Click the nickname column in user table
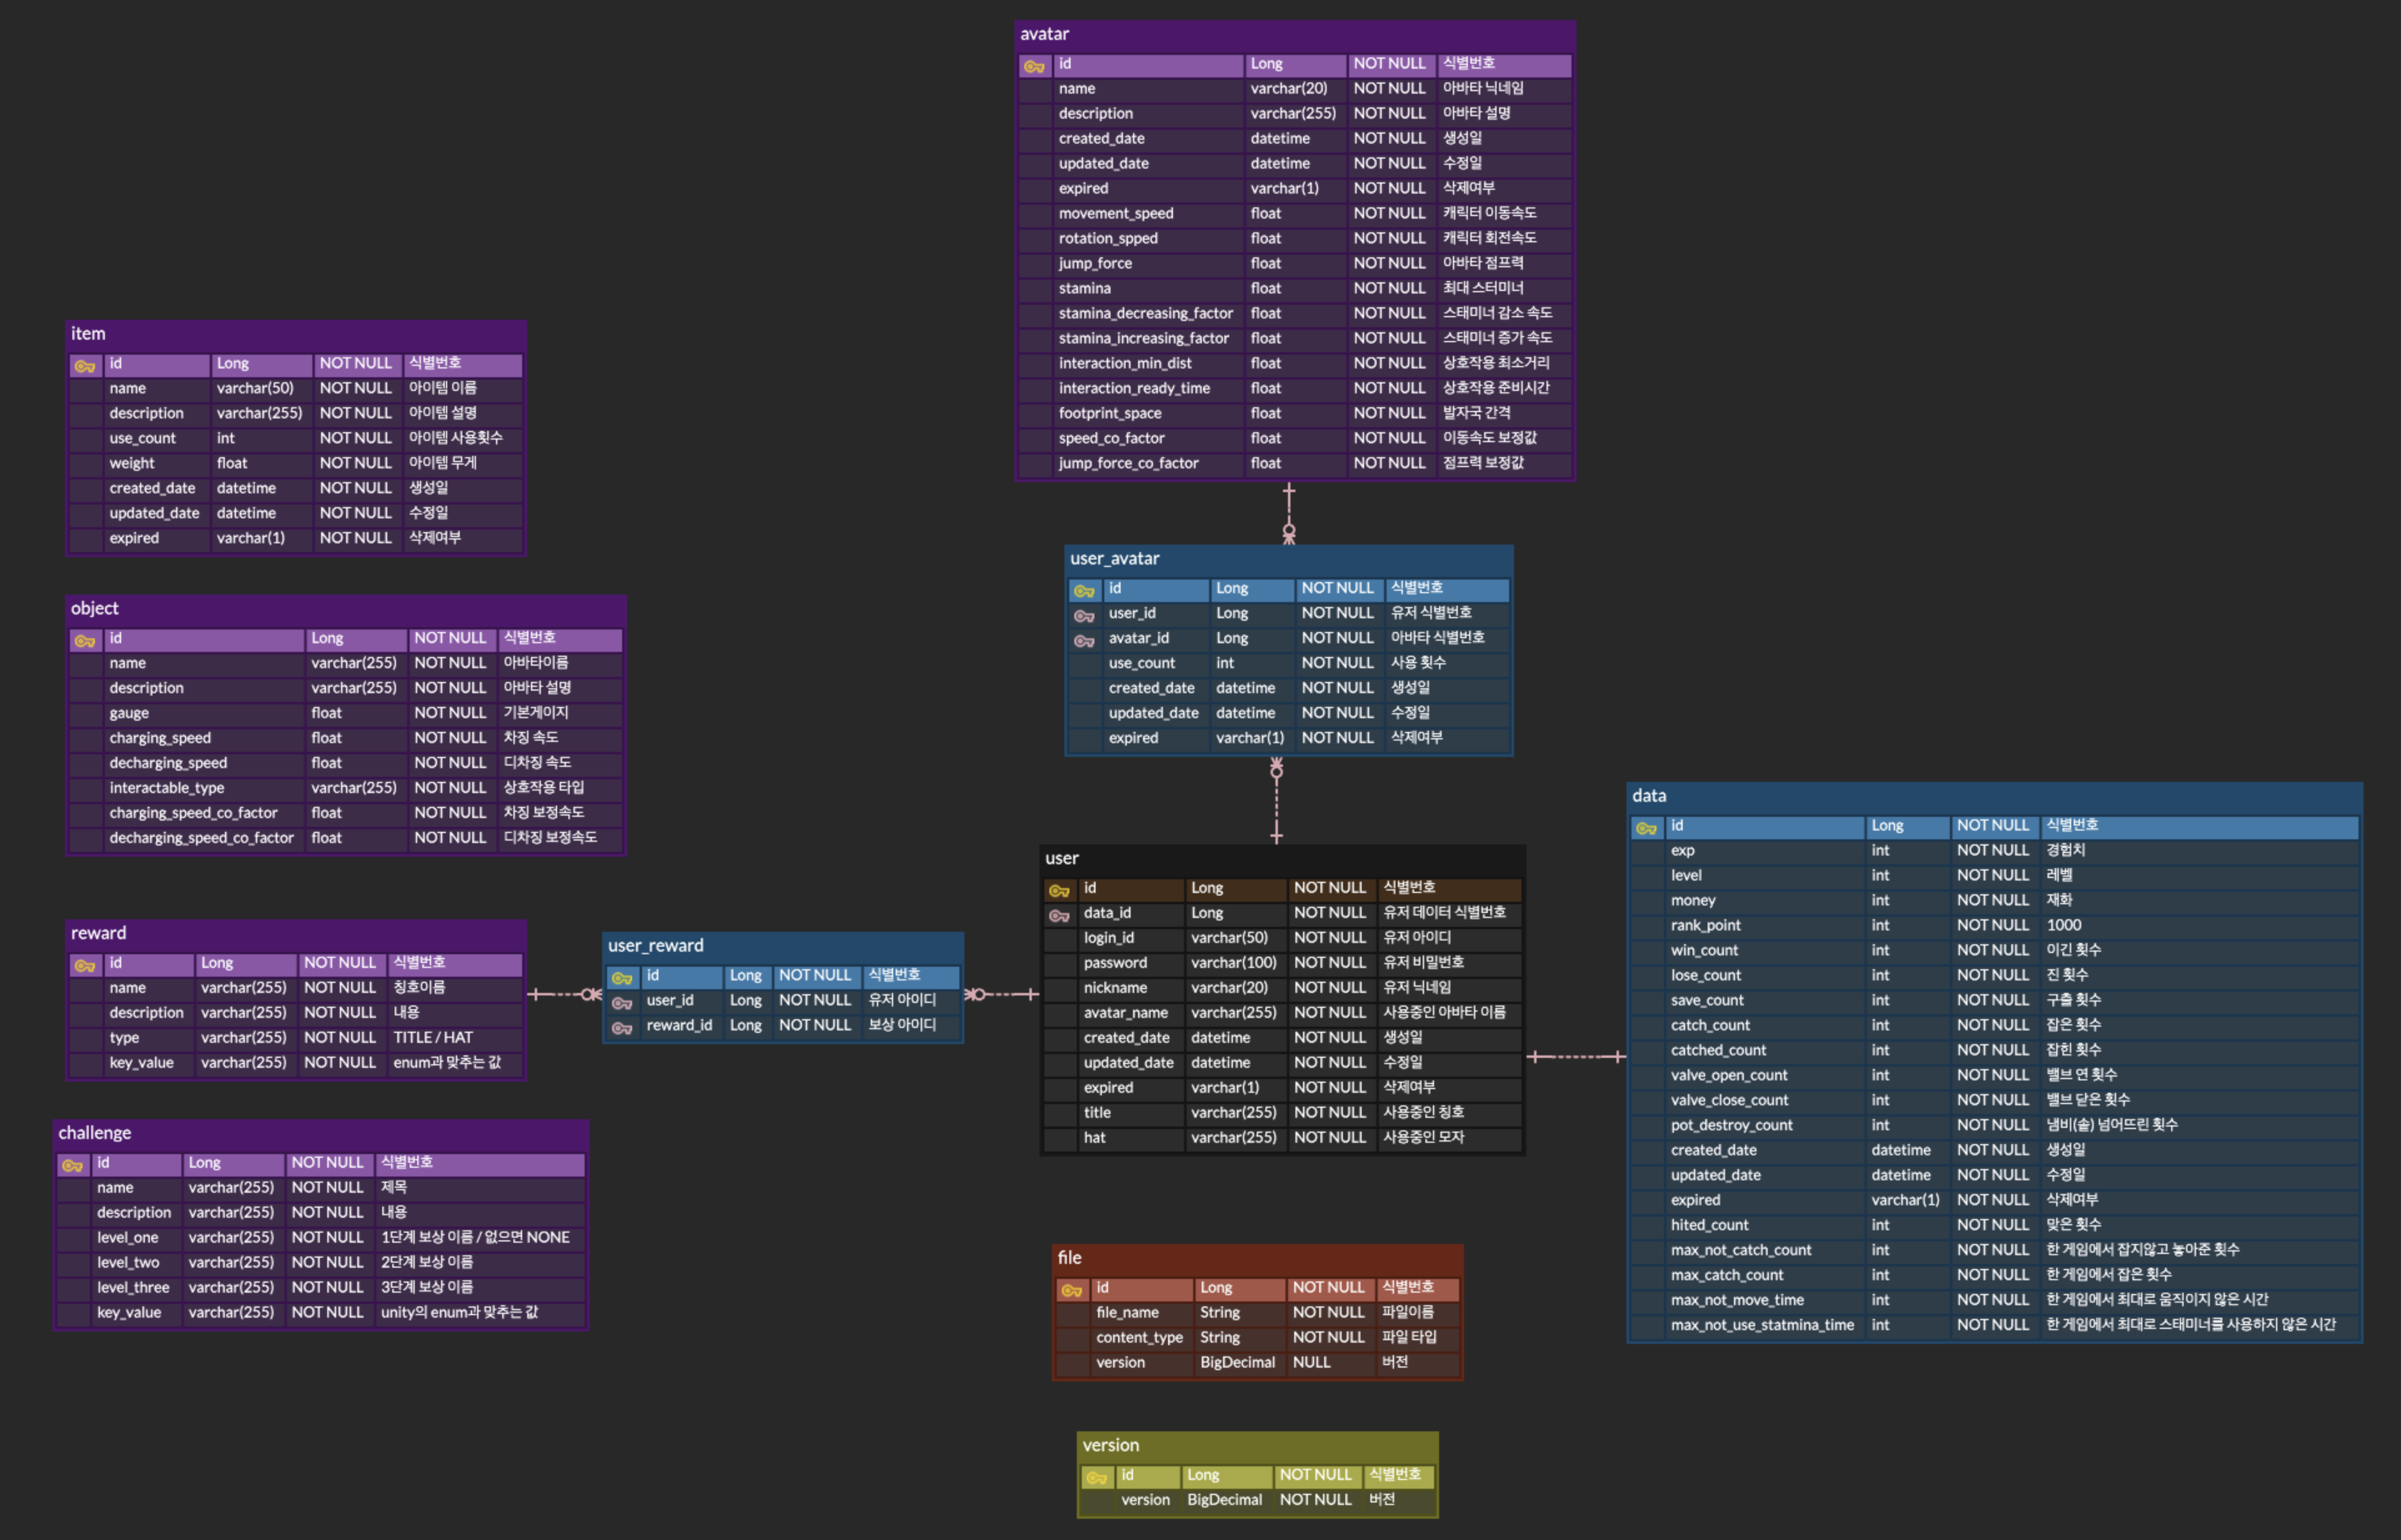 pyautogui.click(x=1115, y=988)
